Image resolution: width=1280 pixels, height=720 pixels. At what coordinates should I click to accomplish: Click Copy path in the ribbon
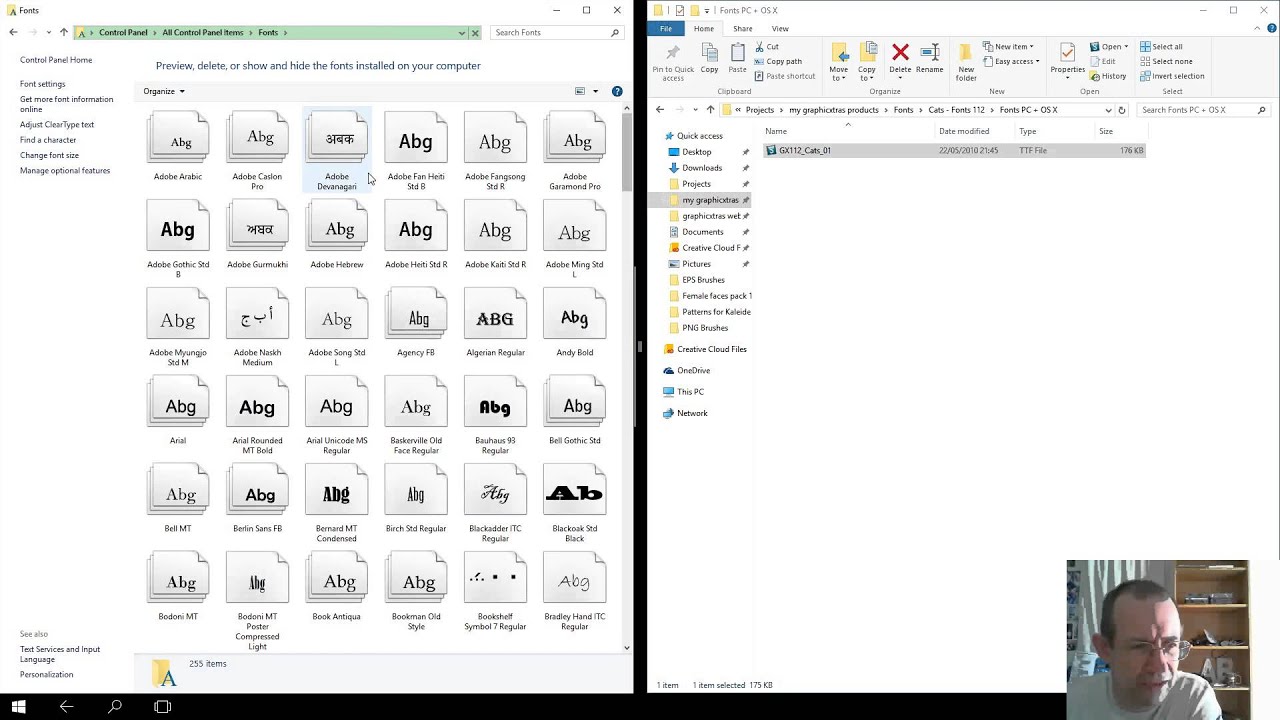(x=778, y=61)
